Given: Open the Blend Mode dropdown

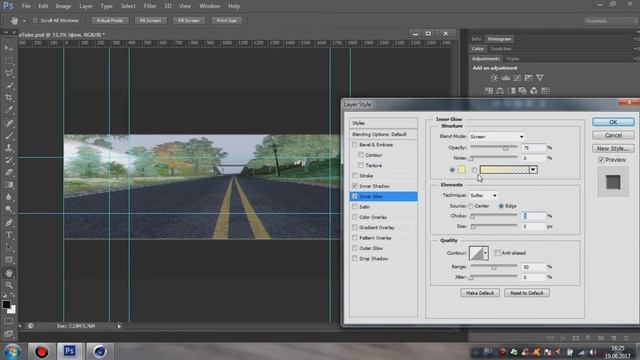Looking at the screenshot, I should 497,137.
